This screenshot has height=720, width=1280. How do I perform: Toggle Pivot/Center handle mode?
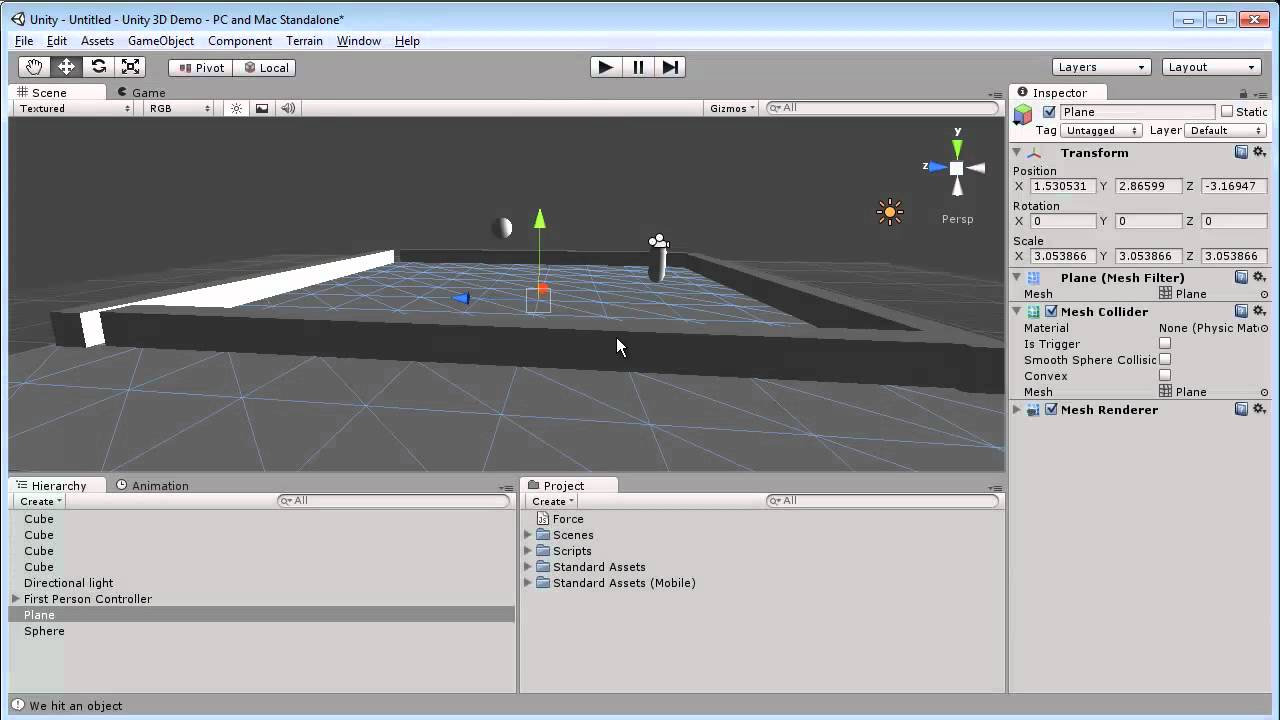201,67
